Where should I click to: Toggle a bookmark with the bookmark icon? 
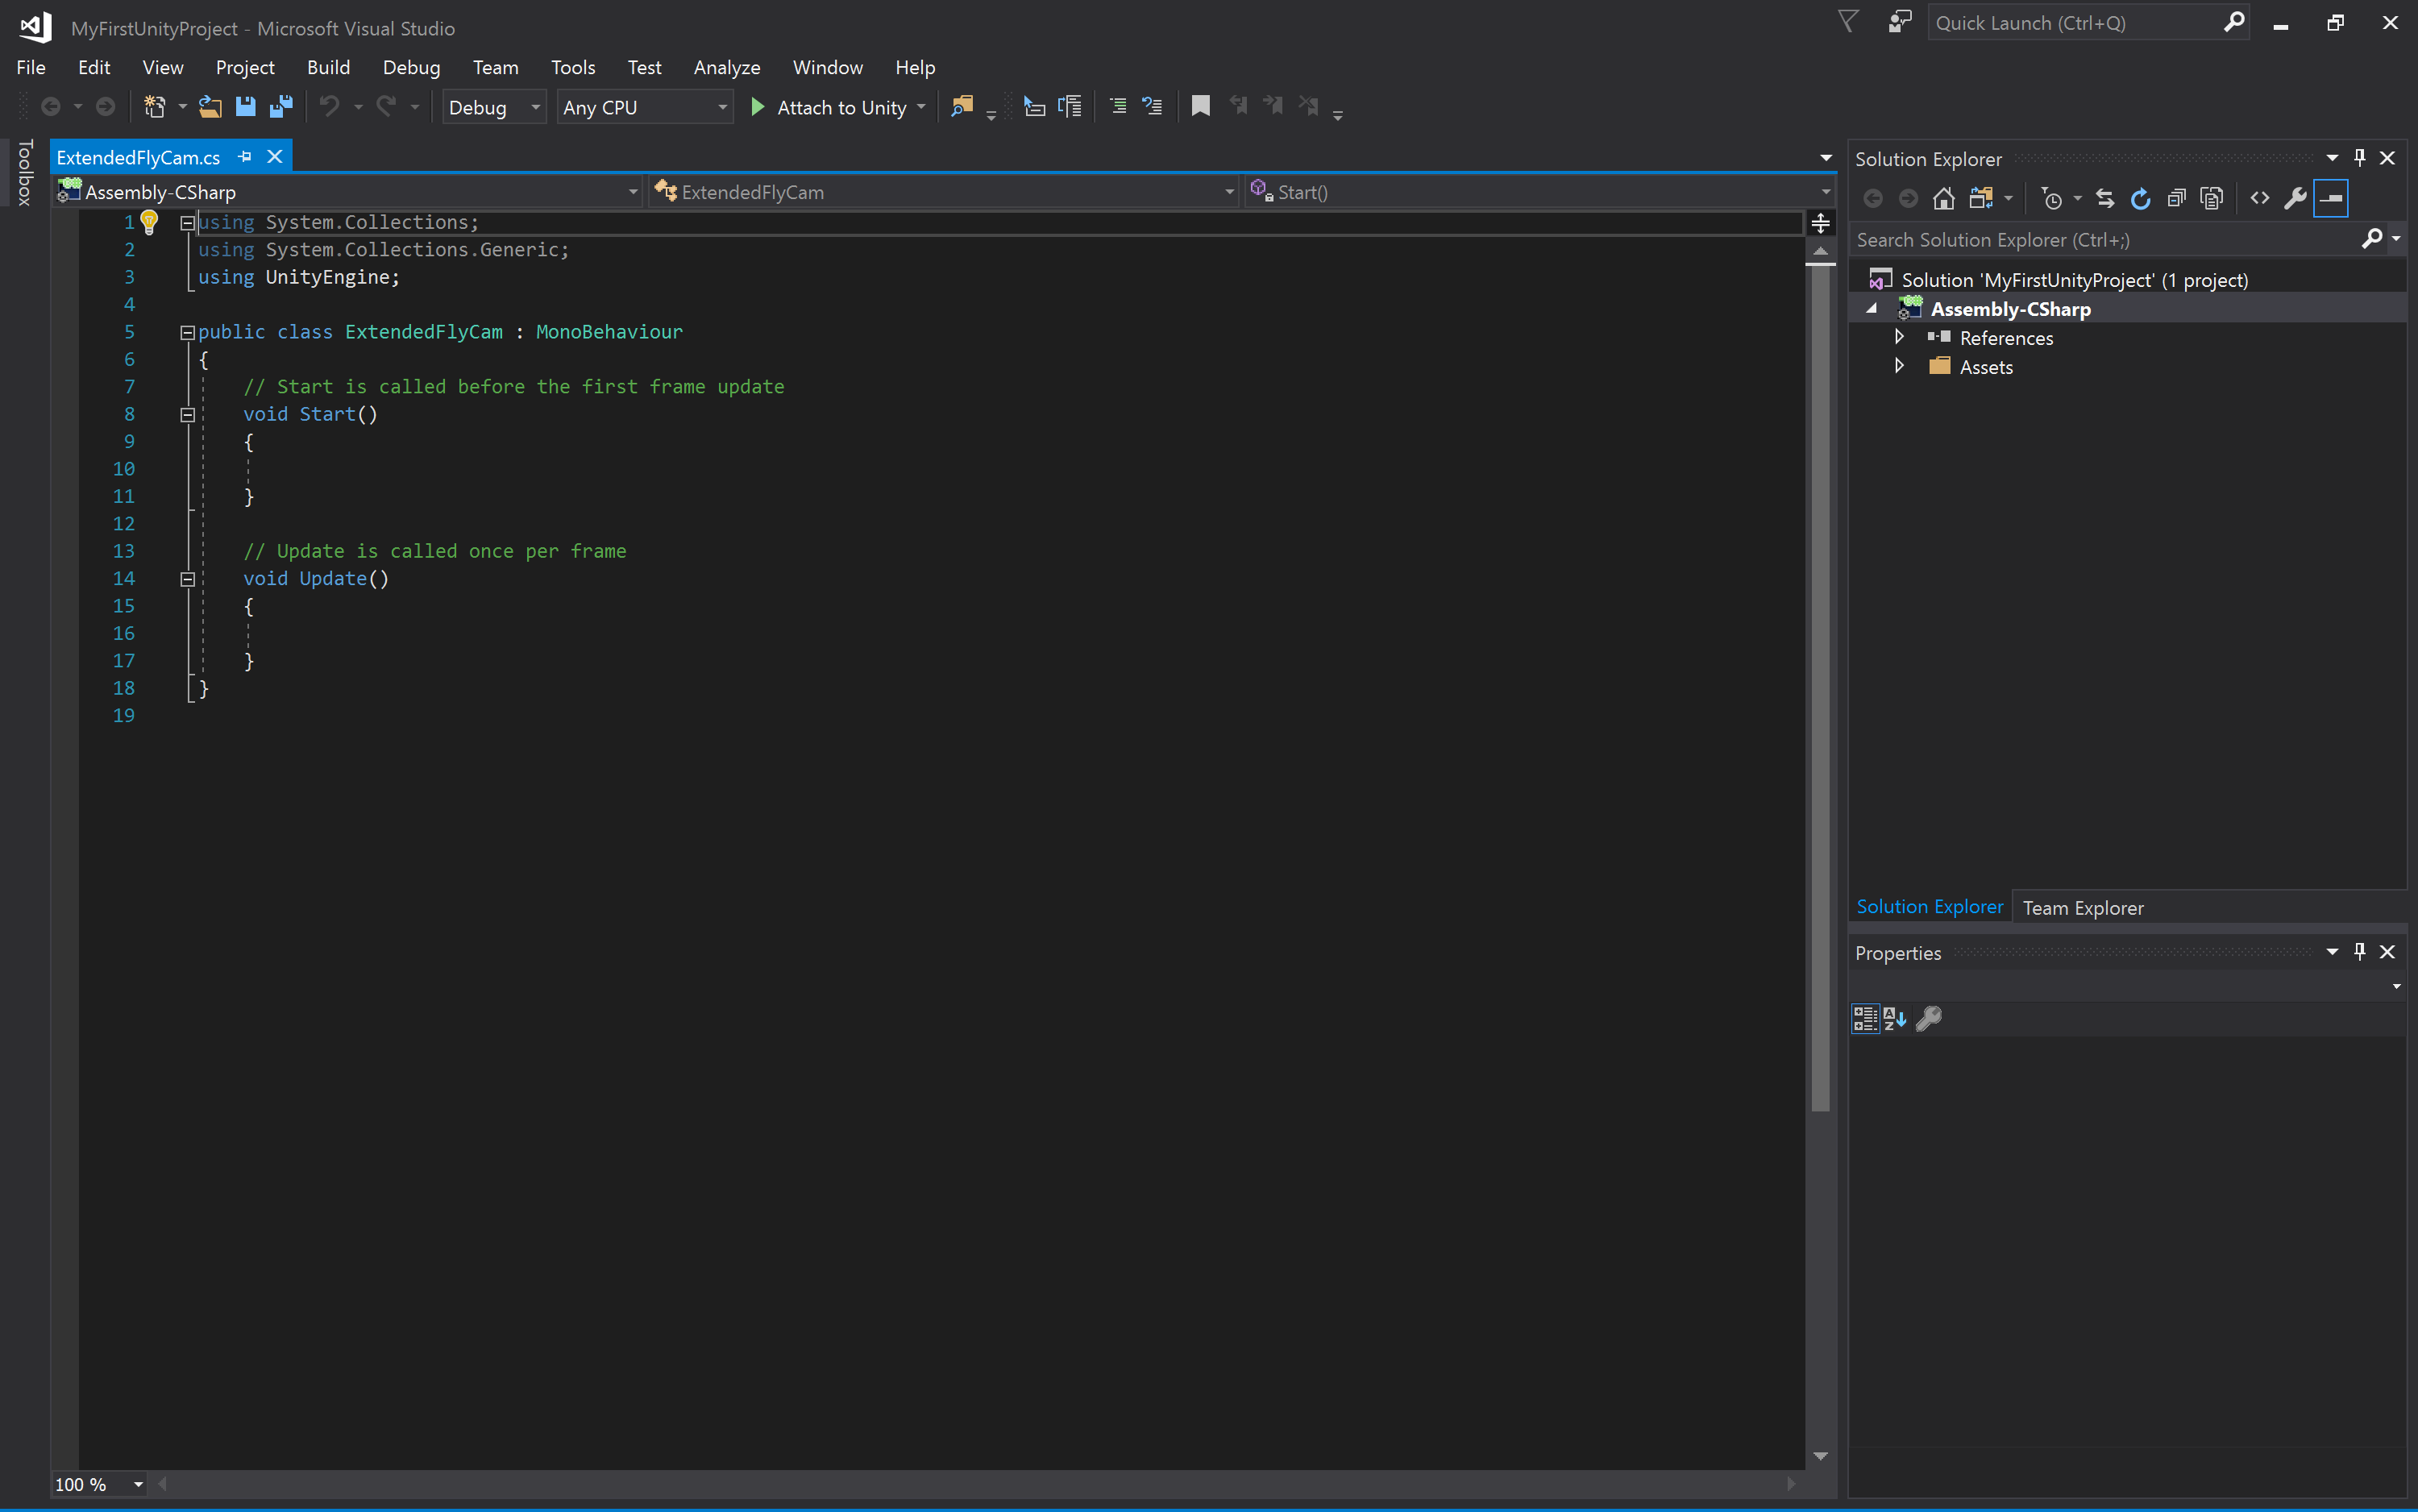coord(1200,106)
